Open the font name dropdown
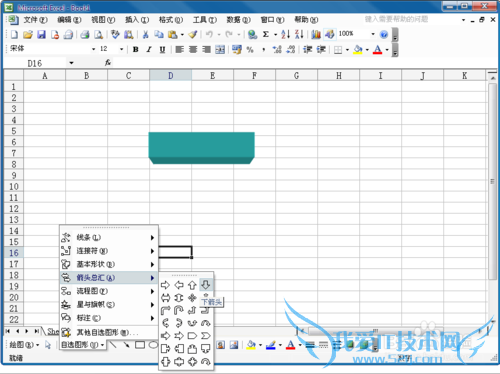 coord(94,49)
